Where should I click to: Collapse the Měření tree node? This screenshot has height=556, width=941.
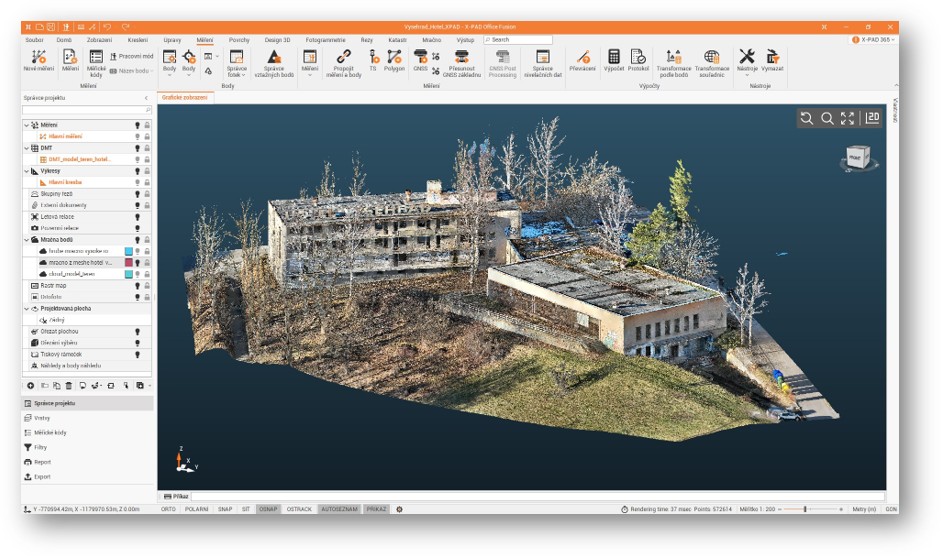tap(26, 125)
